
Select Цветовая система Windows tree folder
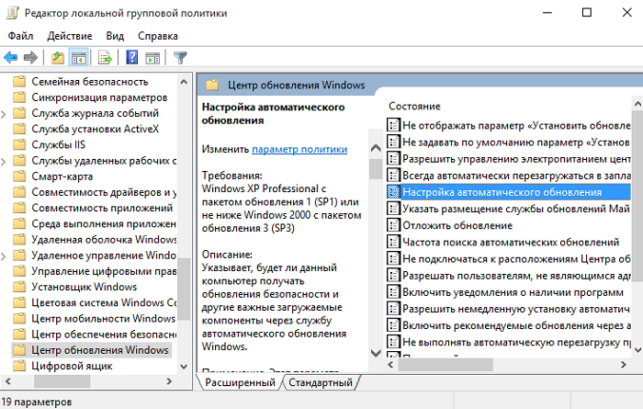[x=104, y=303]
